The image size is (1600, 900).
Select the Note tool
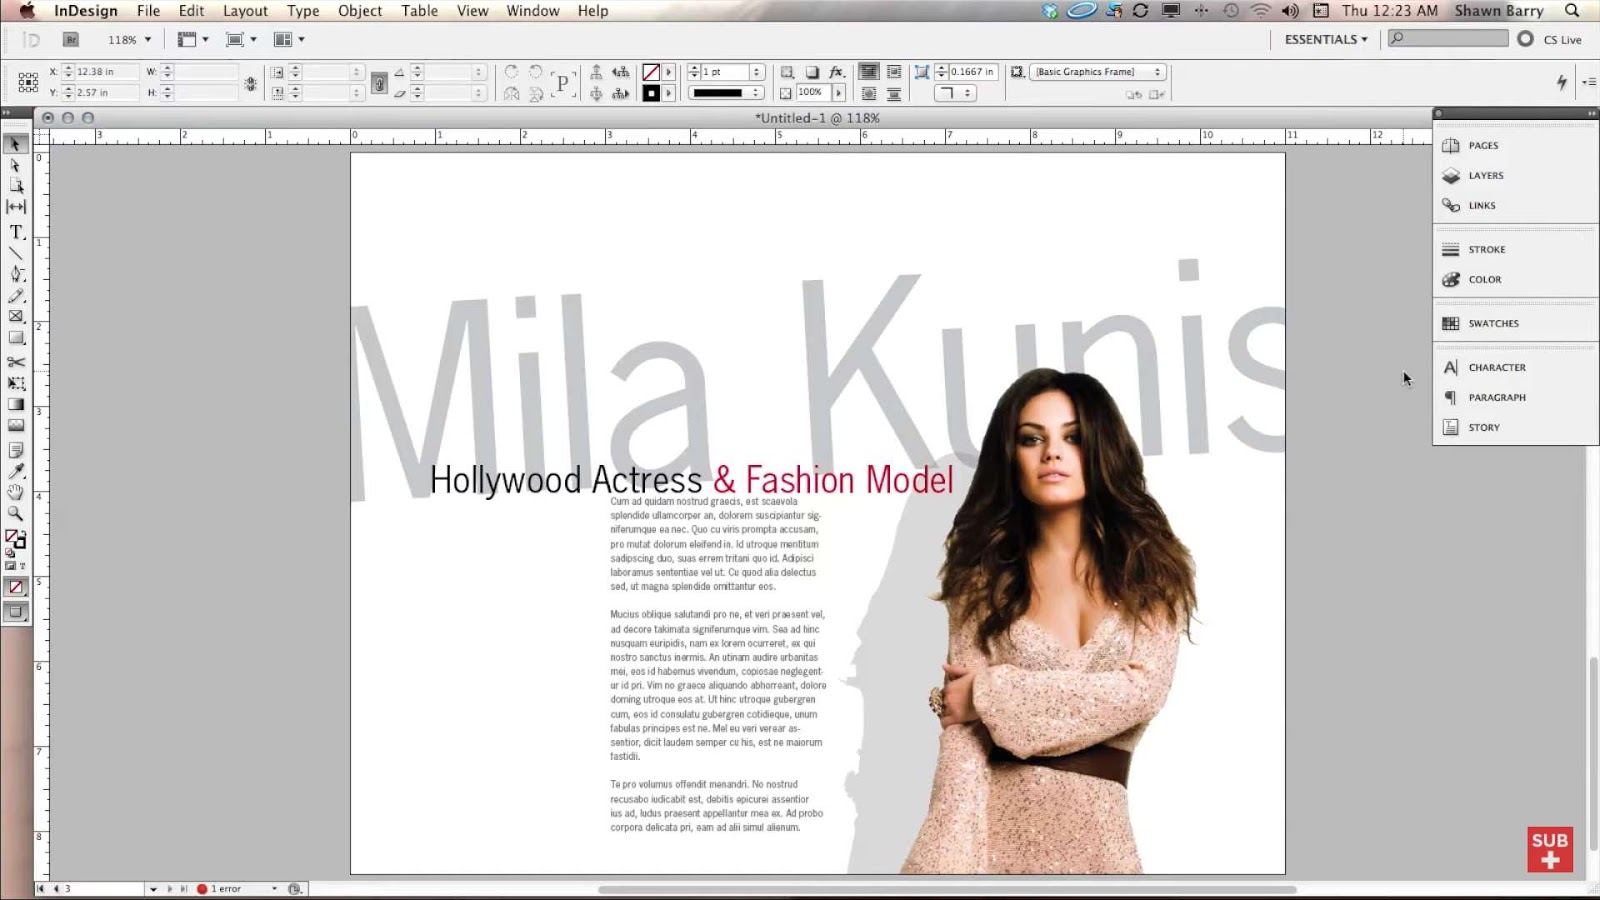(15, 450)
